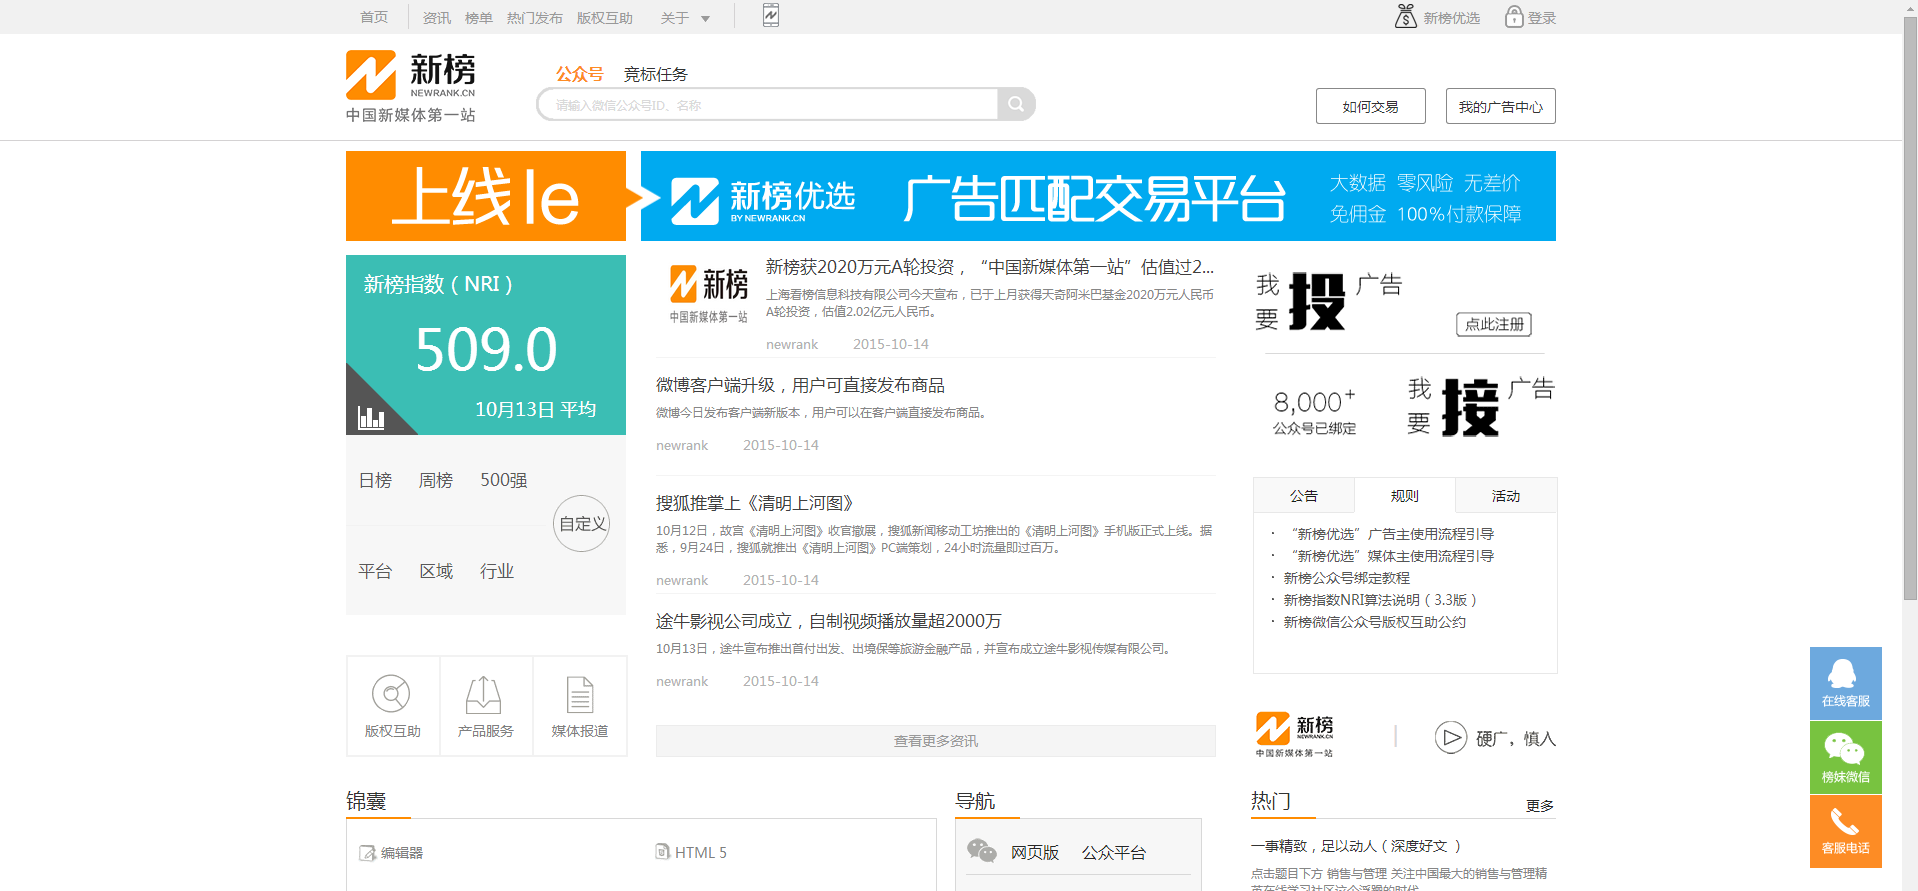The width and height of the screenshot is (1918, 891).
Task: Open article 途牛影视公司成立
Action: [829, 621]
